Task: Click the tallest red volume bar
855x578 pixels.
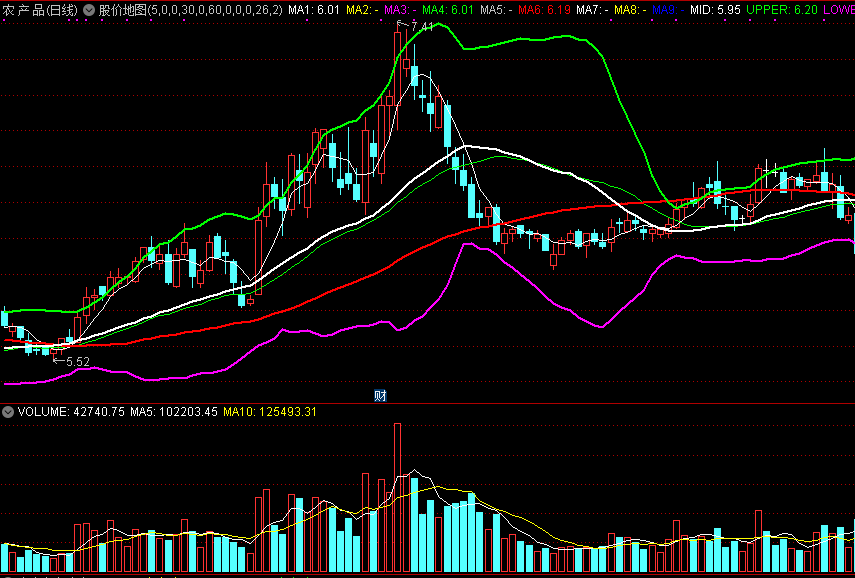Action: click(x=398, y=497)
